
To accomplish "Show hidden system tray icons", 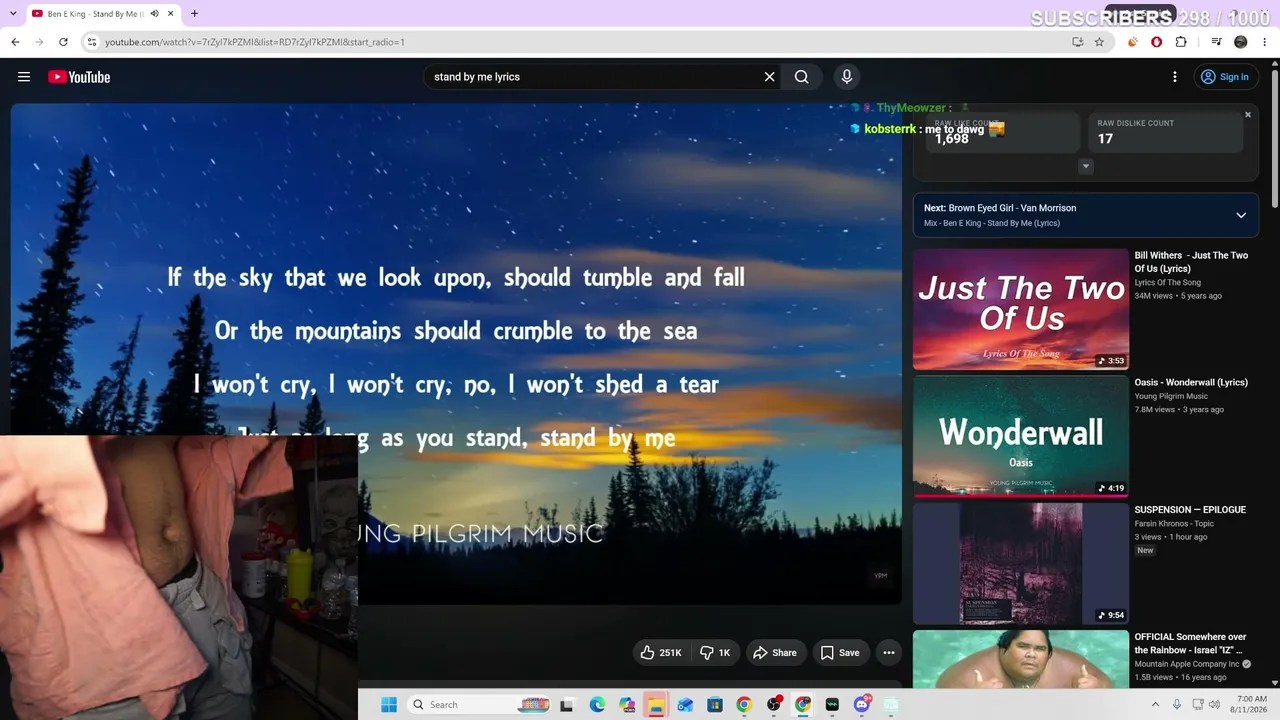I will [x=1155, y=705].
